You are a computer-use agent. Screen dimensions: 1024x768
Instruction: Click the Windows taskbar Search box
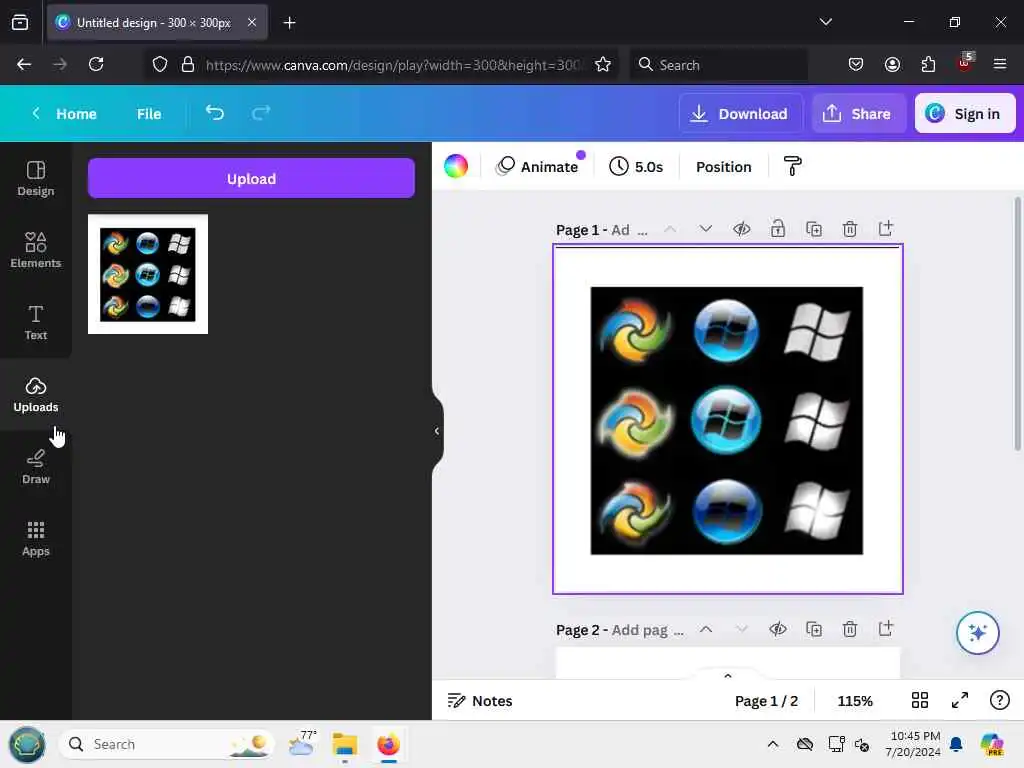coord(167,744)
